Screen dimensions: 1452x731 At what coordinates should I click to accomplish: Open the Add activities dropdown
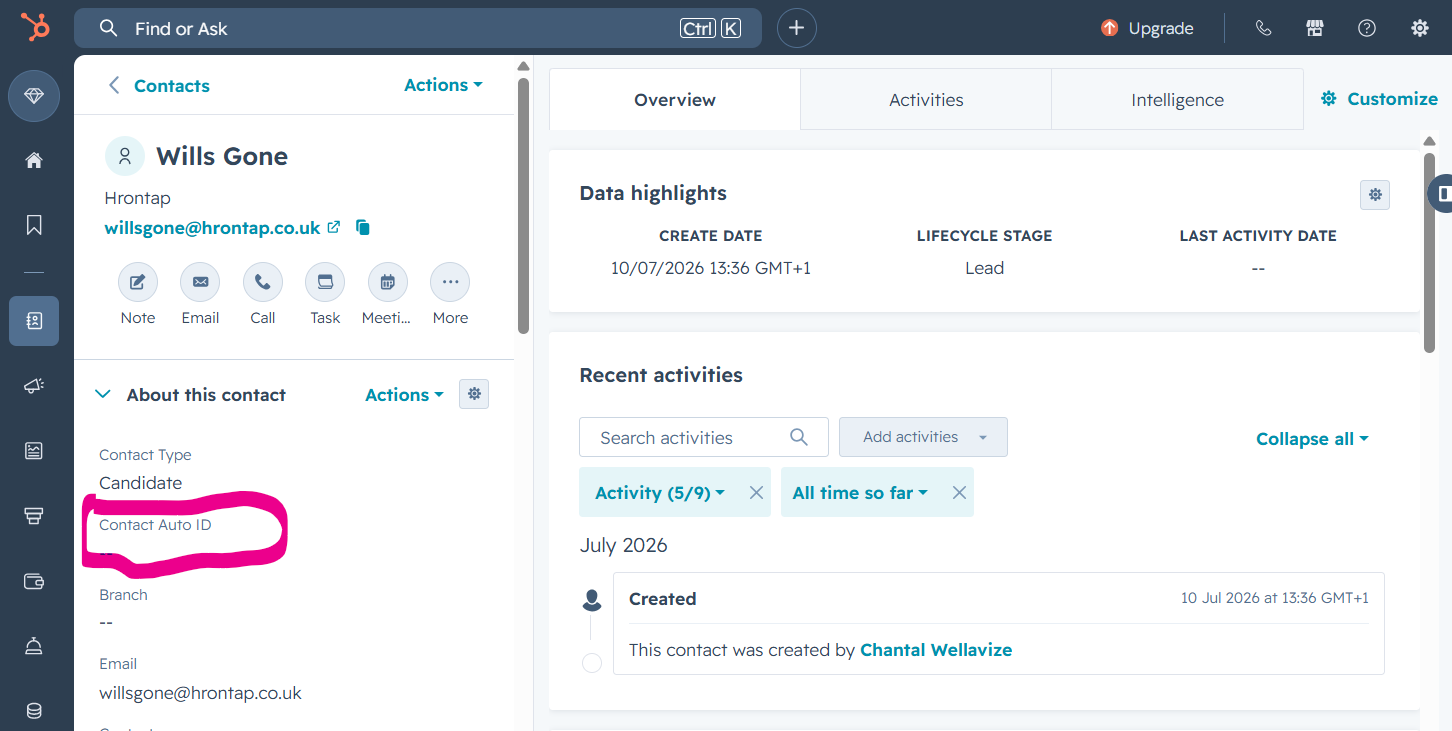(923, 437)
